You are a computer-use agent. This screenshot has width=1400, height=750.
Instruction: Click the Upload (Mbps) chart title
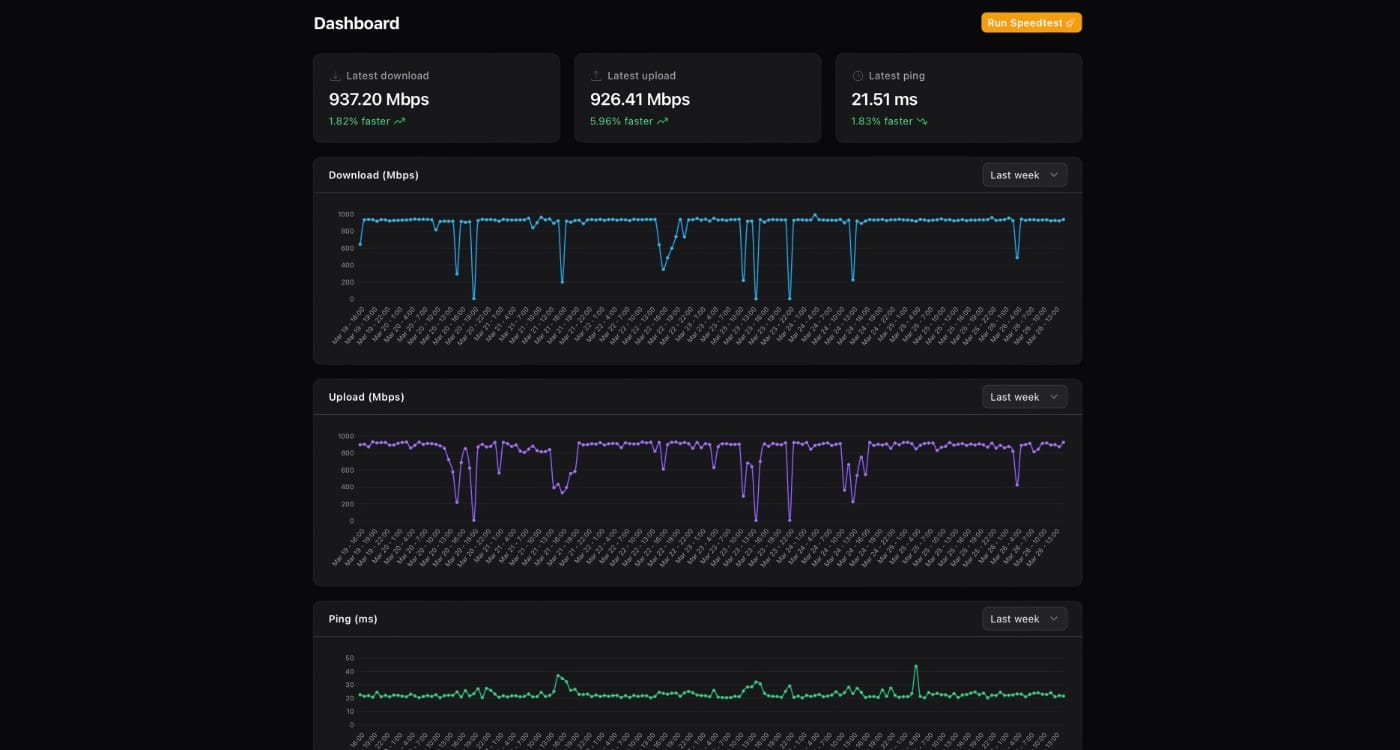point(366,397)
